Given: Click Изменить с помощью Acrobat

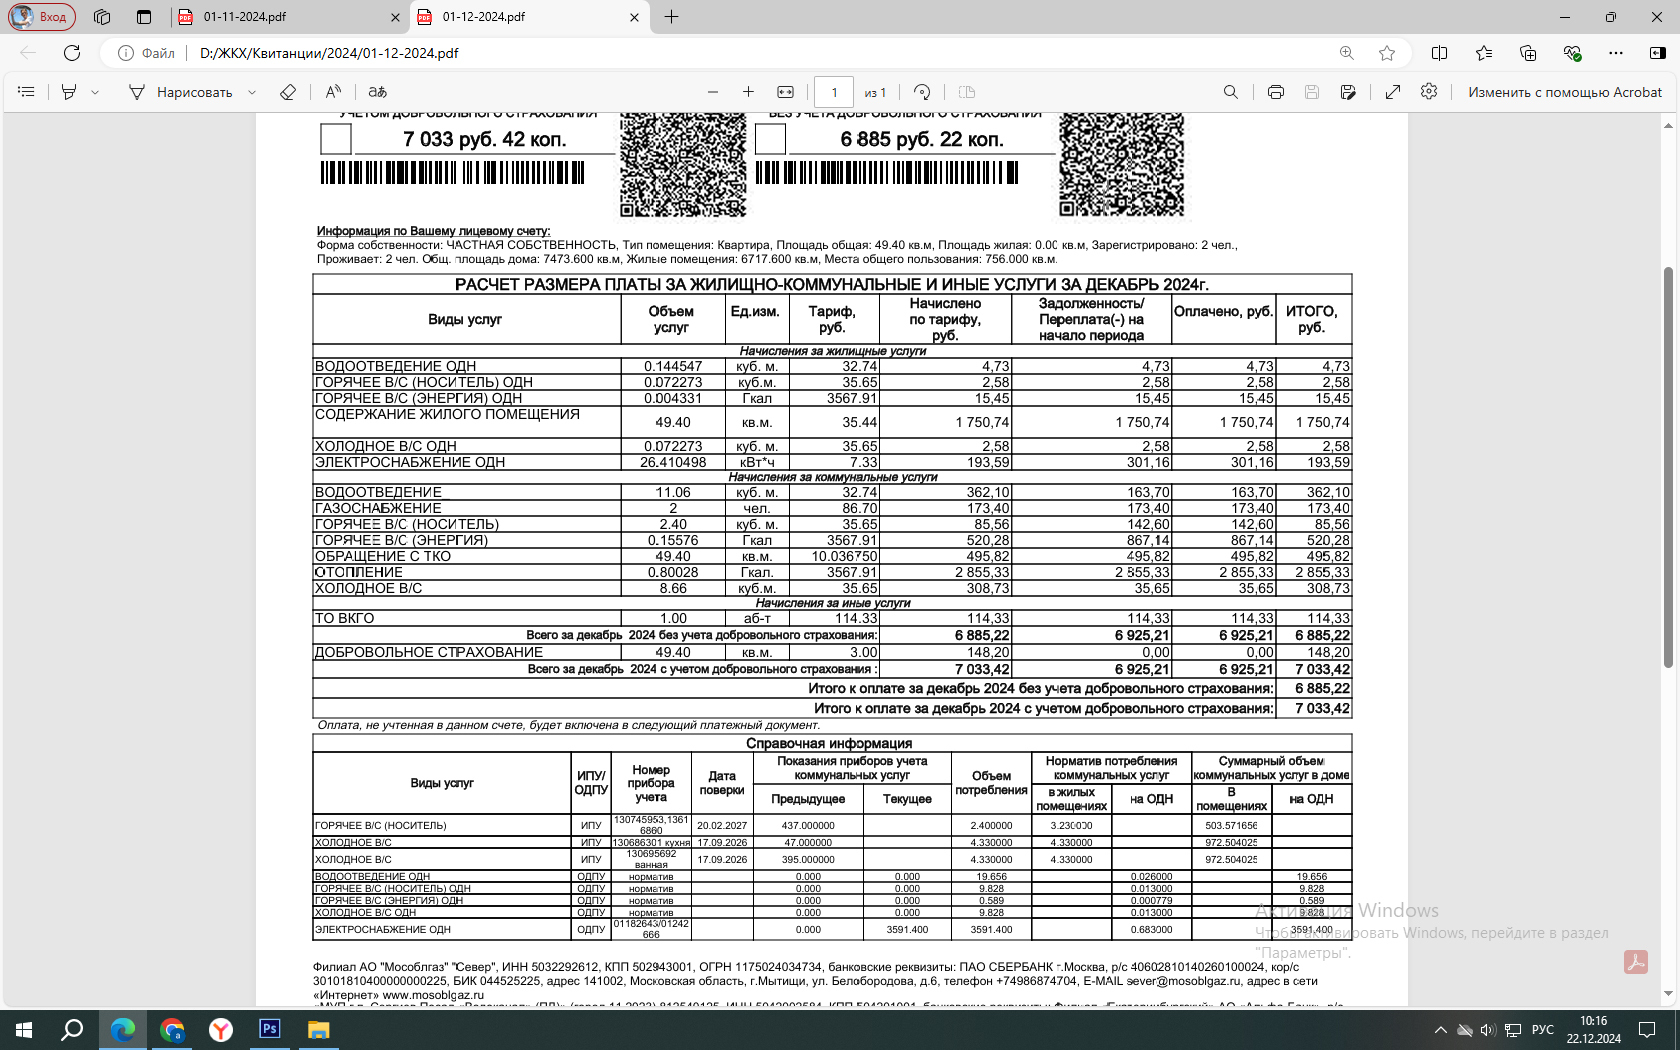Looking at the screenshot, I should [1565, 92].
